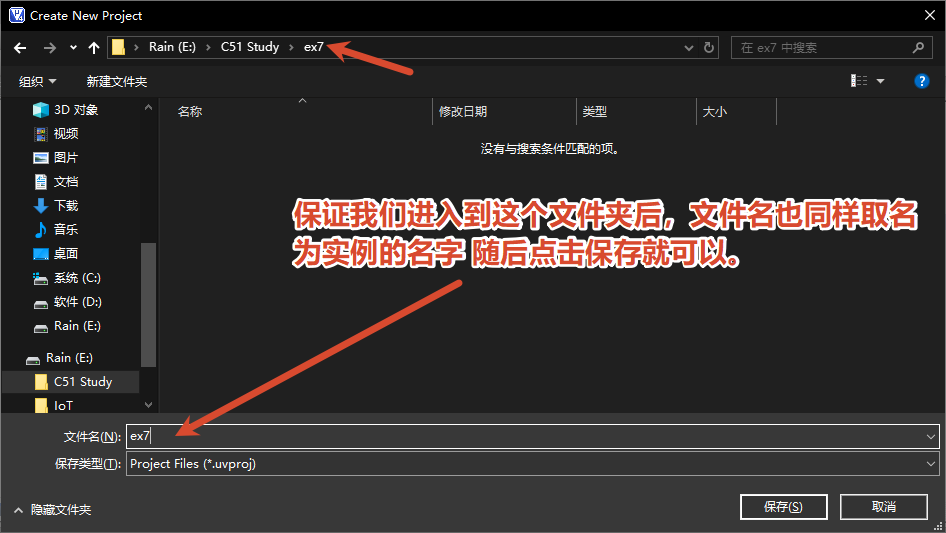The image size is (946, 533).
Task: Open address bar history dropdown
Action: point(688,48)
